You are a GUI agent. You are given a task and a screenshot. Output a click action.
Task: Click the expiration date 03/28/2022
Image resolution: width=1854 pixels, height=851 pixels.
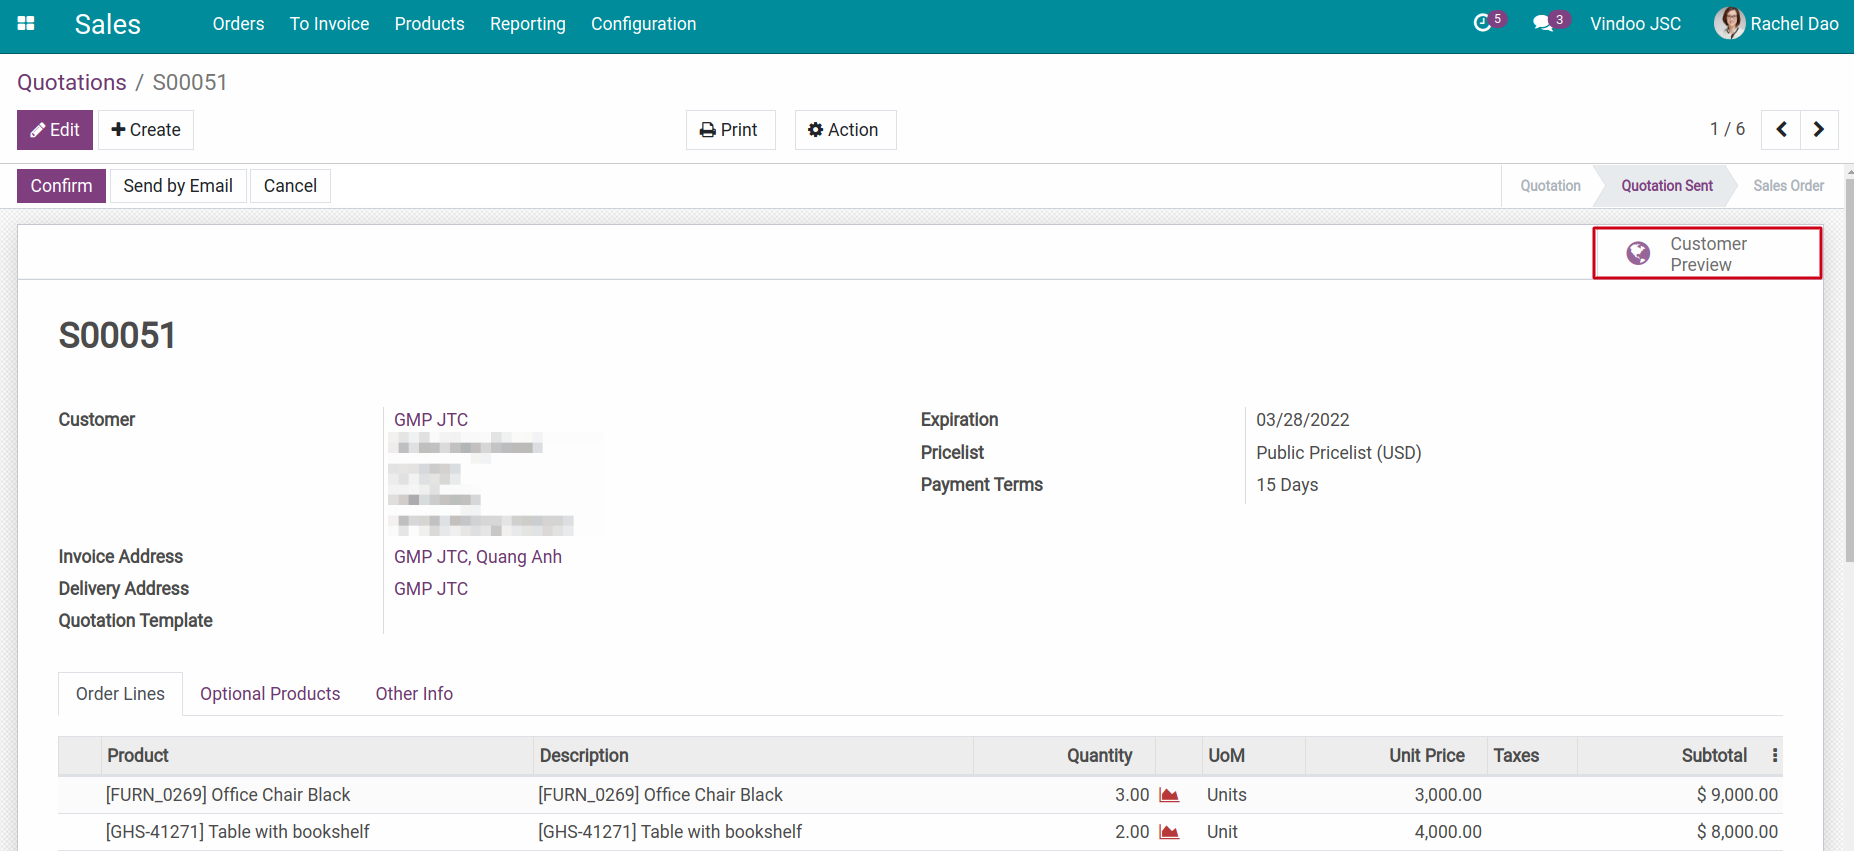click(x=1303, y=420)
